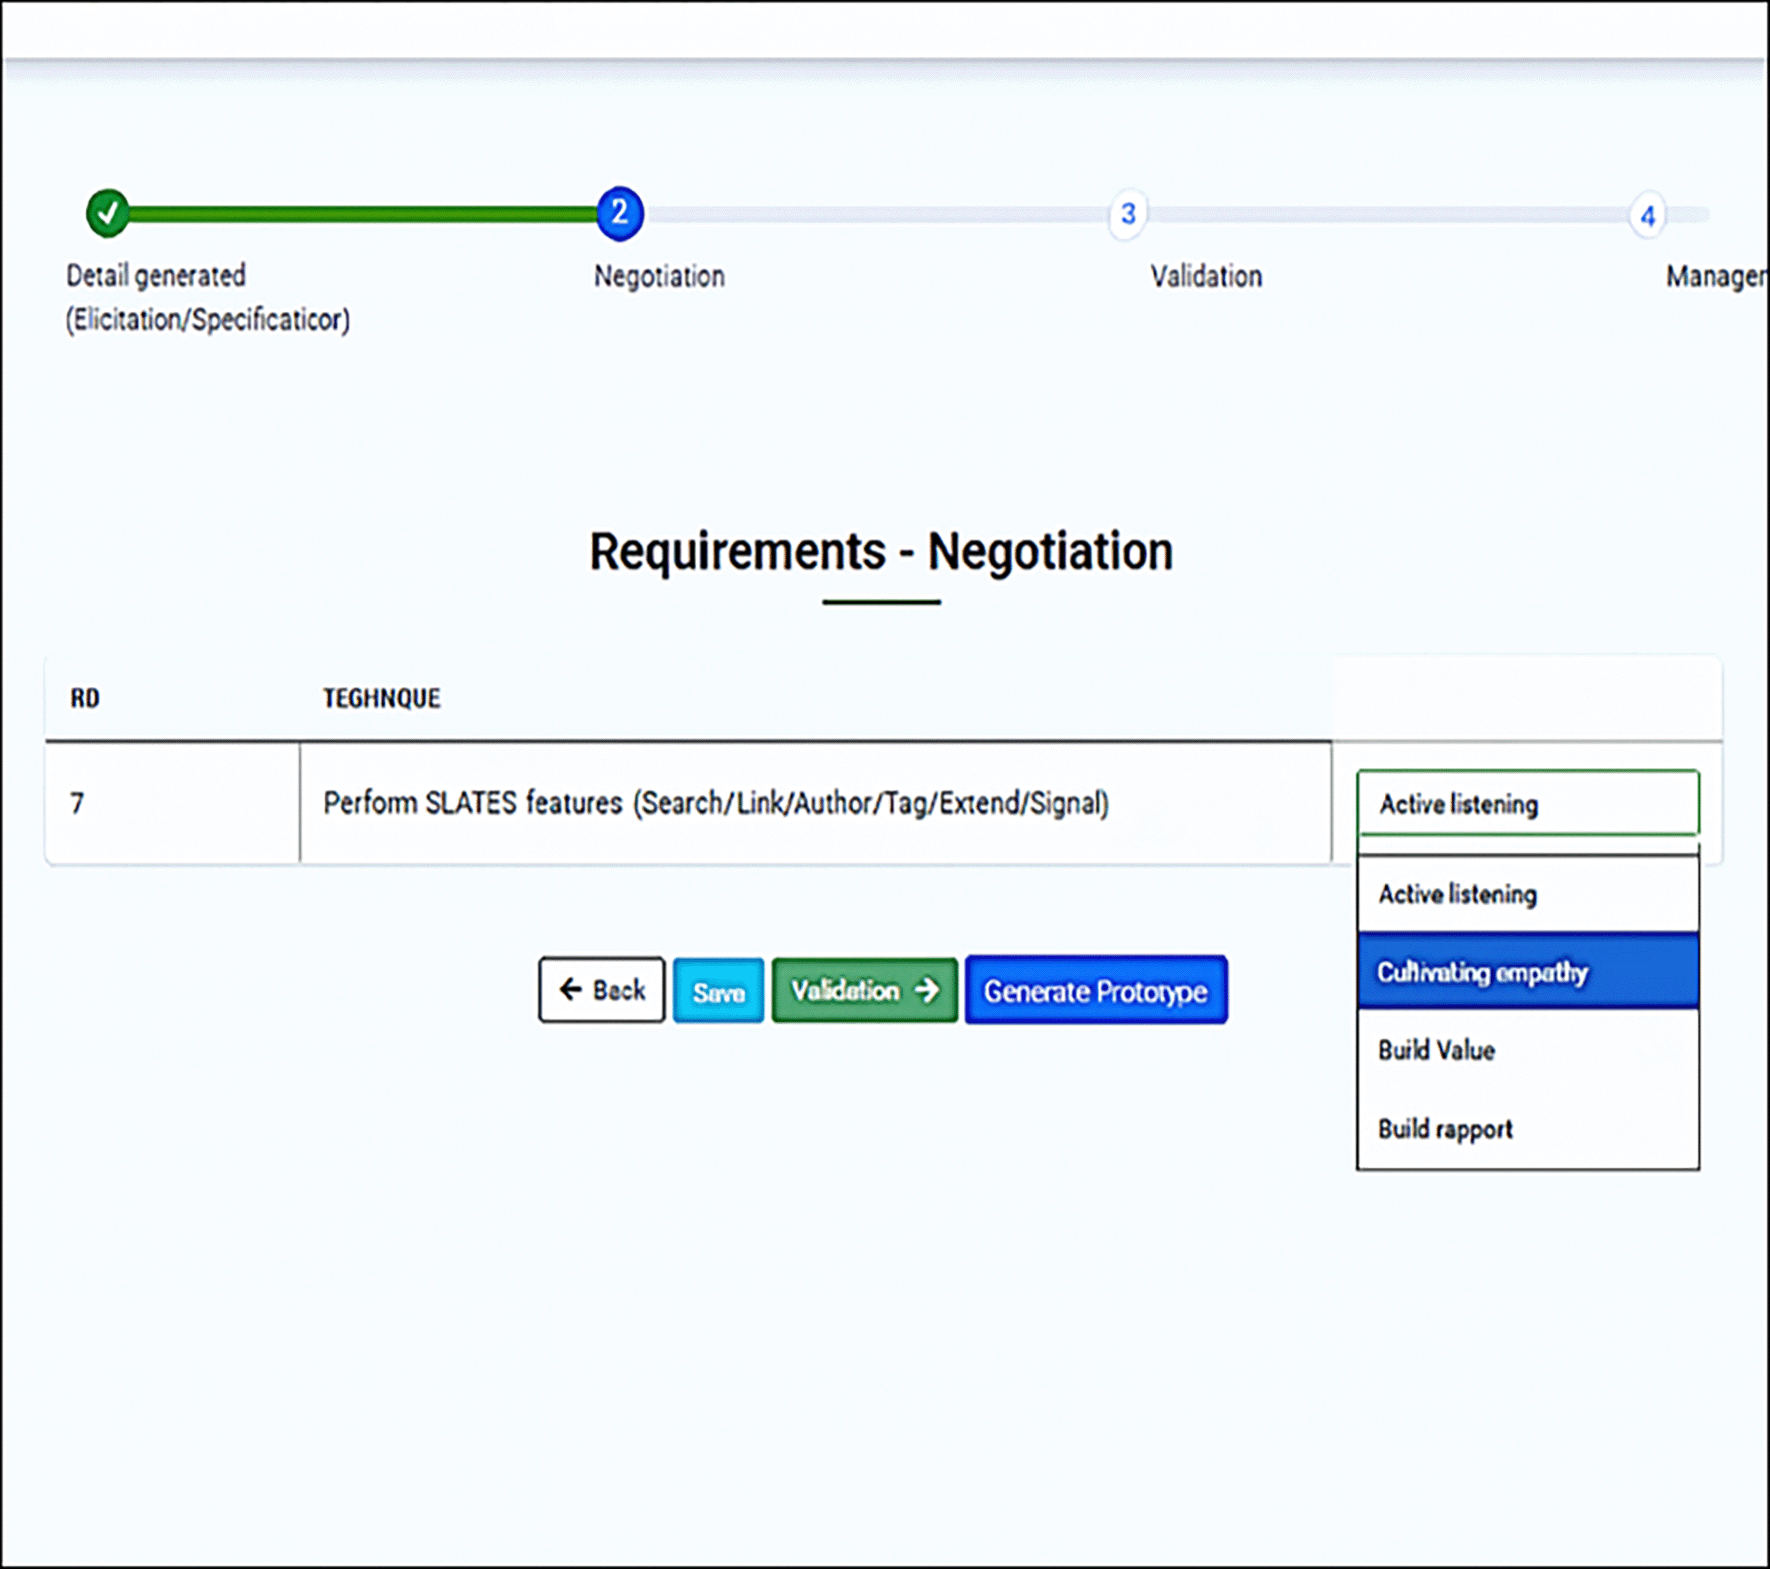The image size is (1770, 1569).
Task: Click the Detail generated step label
Action: (156, 276)
